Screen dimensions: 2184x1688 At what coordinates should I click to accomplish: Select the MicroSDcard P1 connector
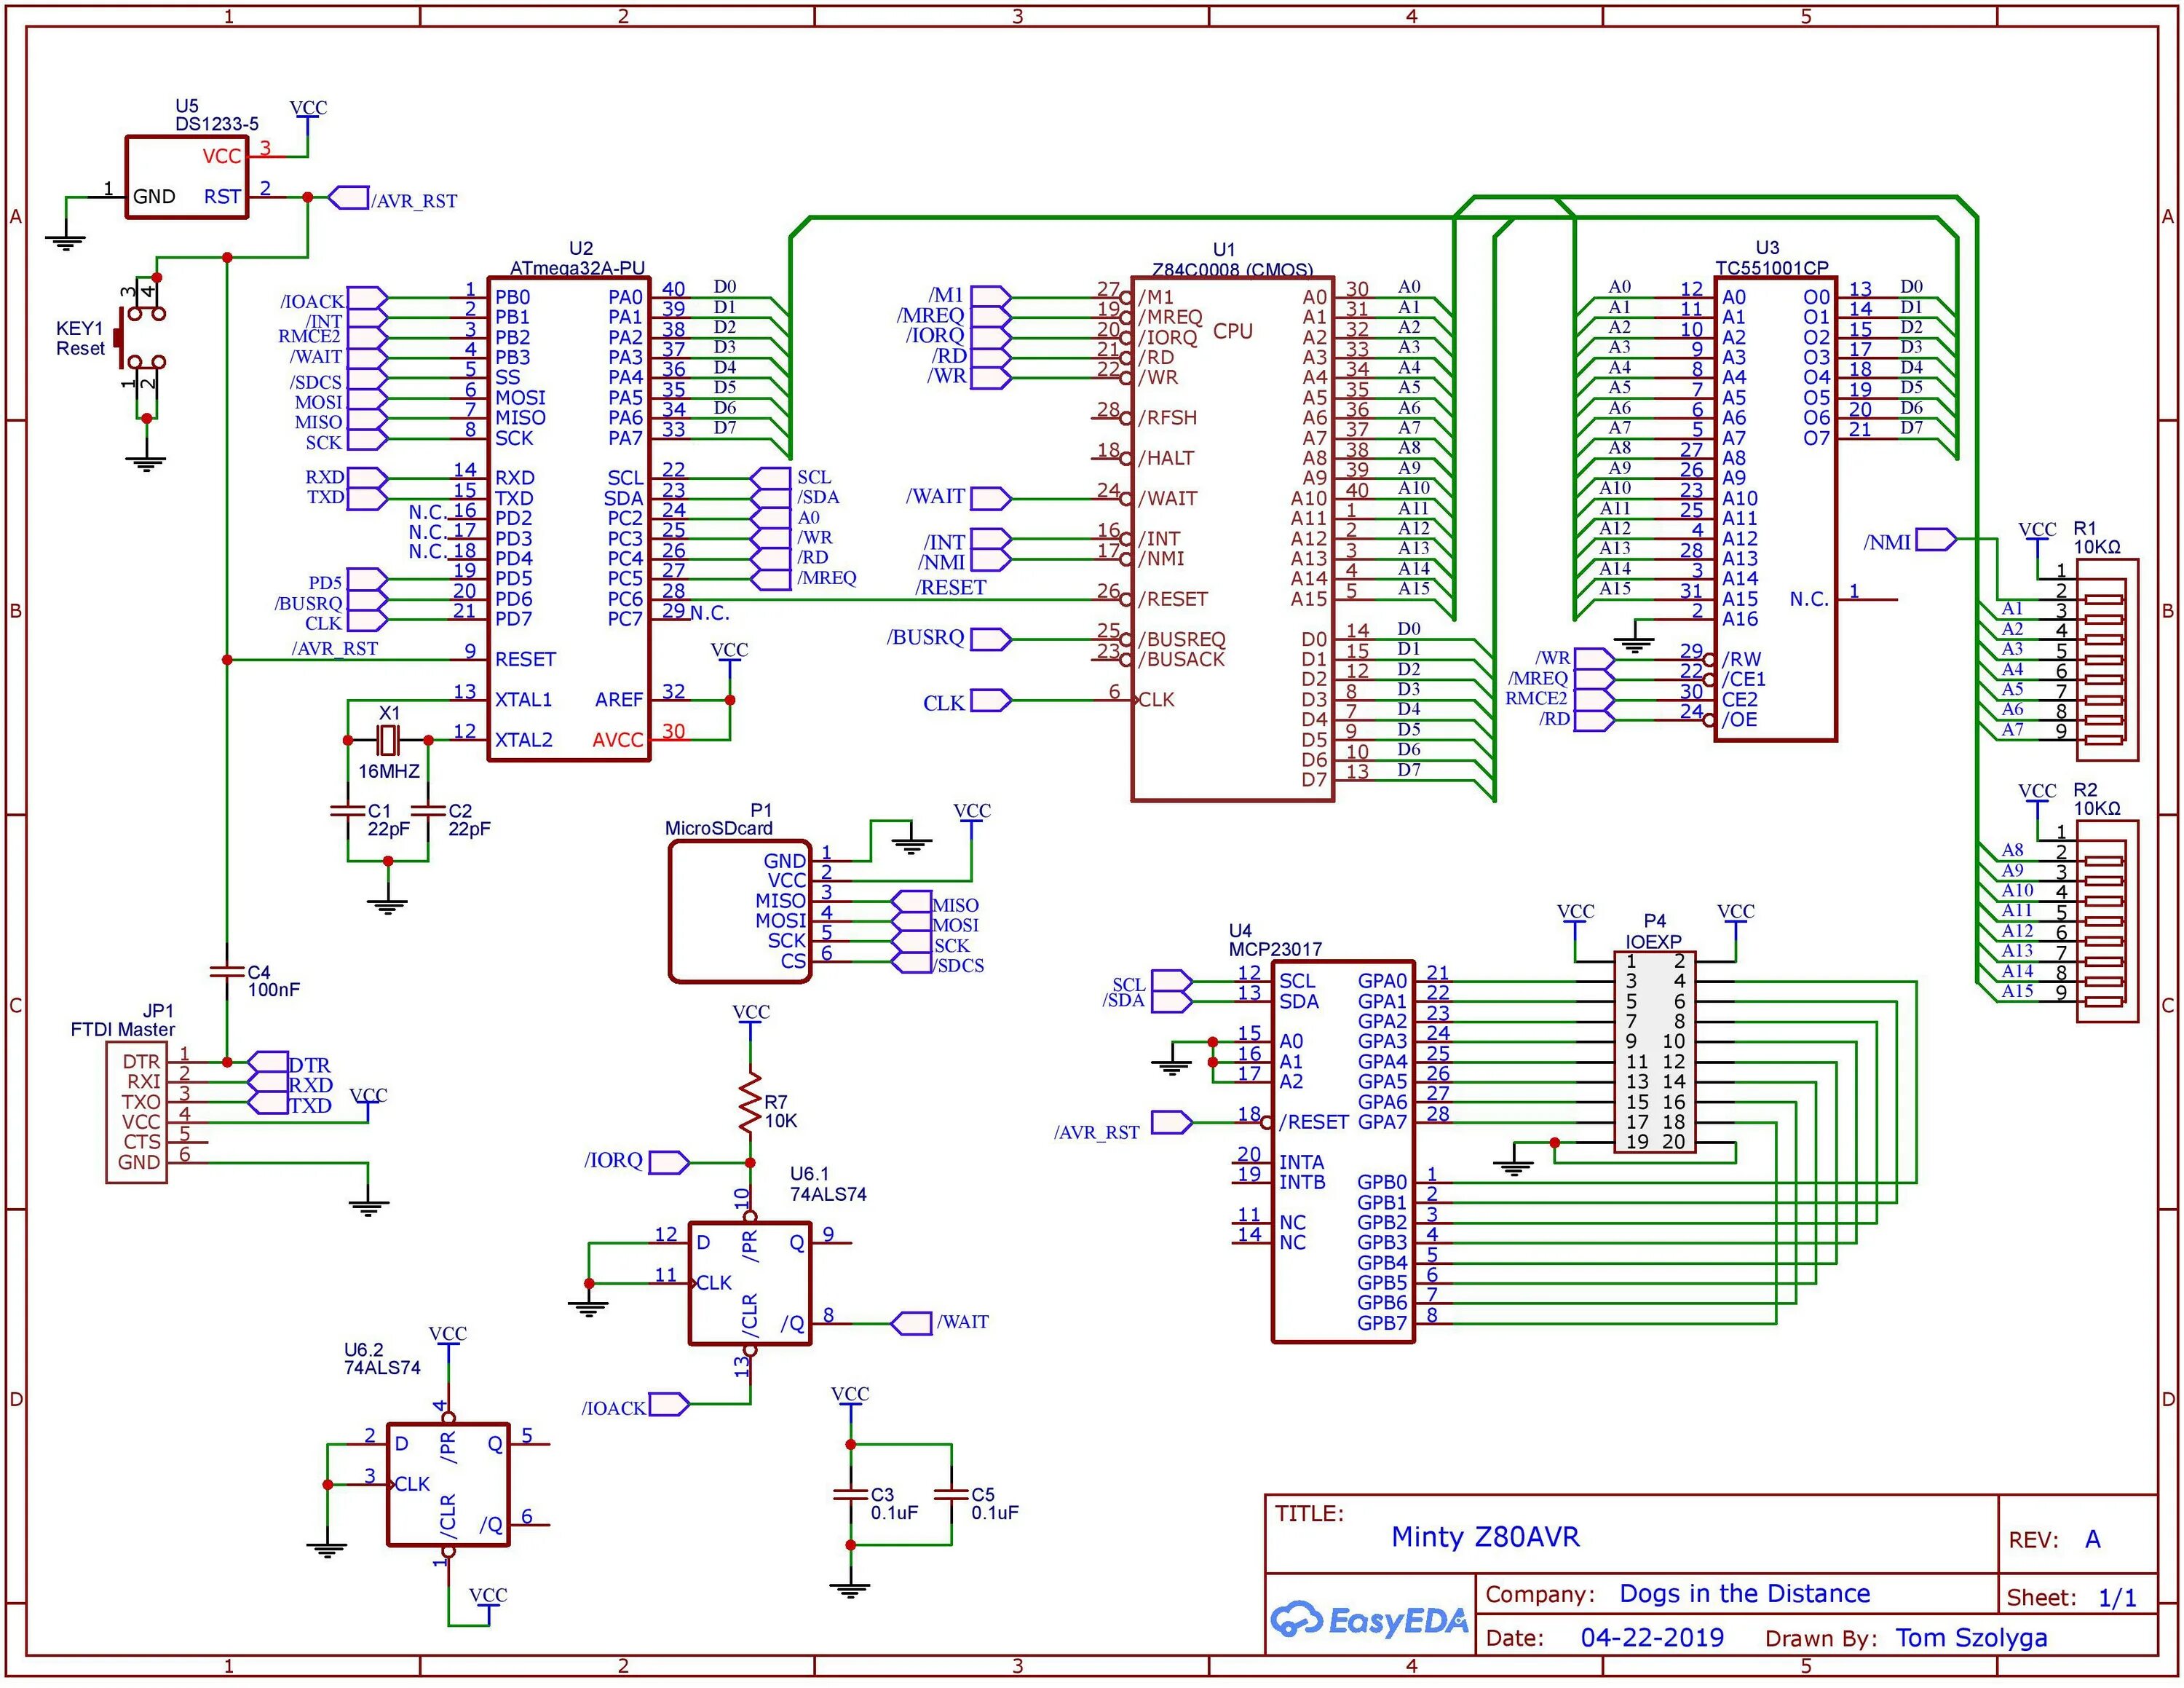[738, 911]
